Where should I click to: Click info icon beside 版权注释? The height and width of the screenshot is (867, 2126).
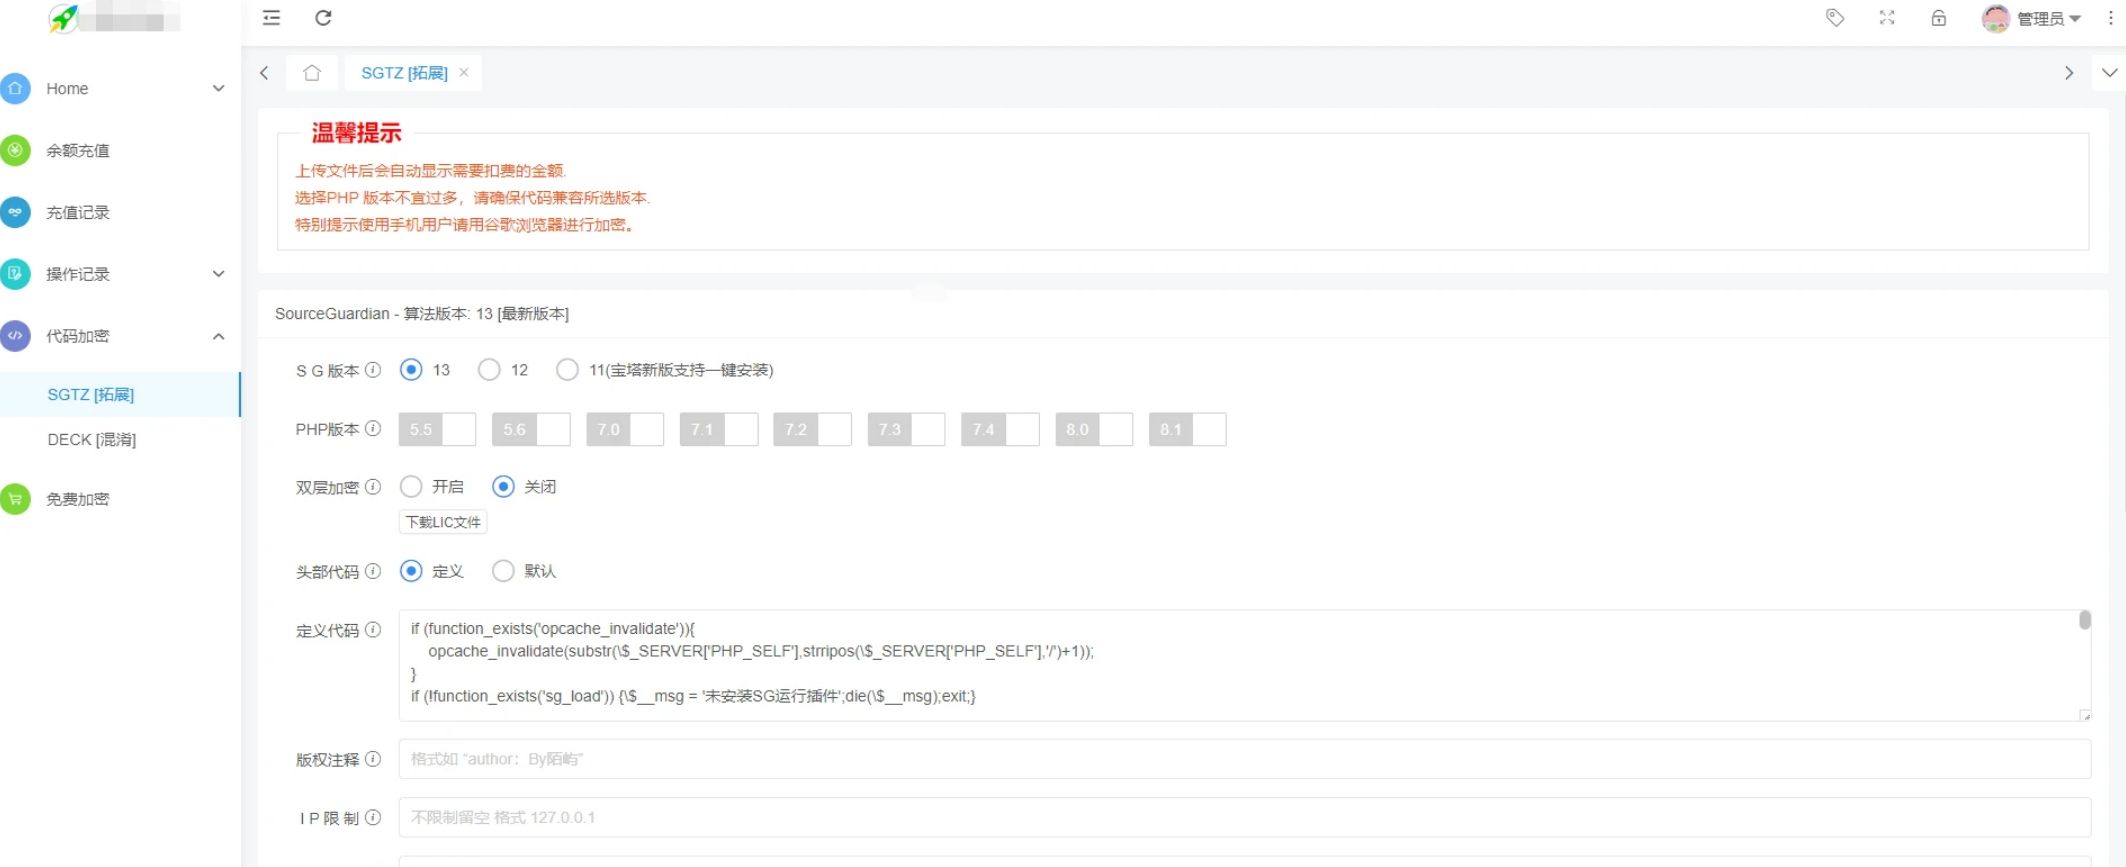click(x=373, y=759)
